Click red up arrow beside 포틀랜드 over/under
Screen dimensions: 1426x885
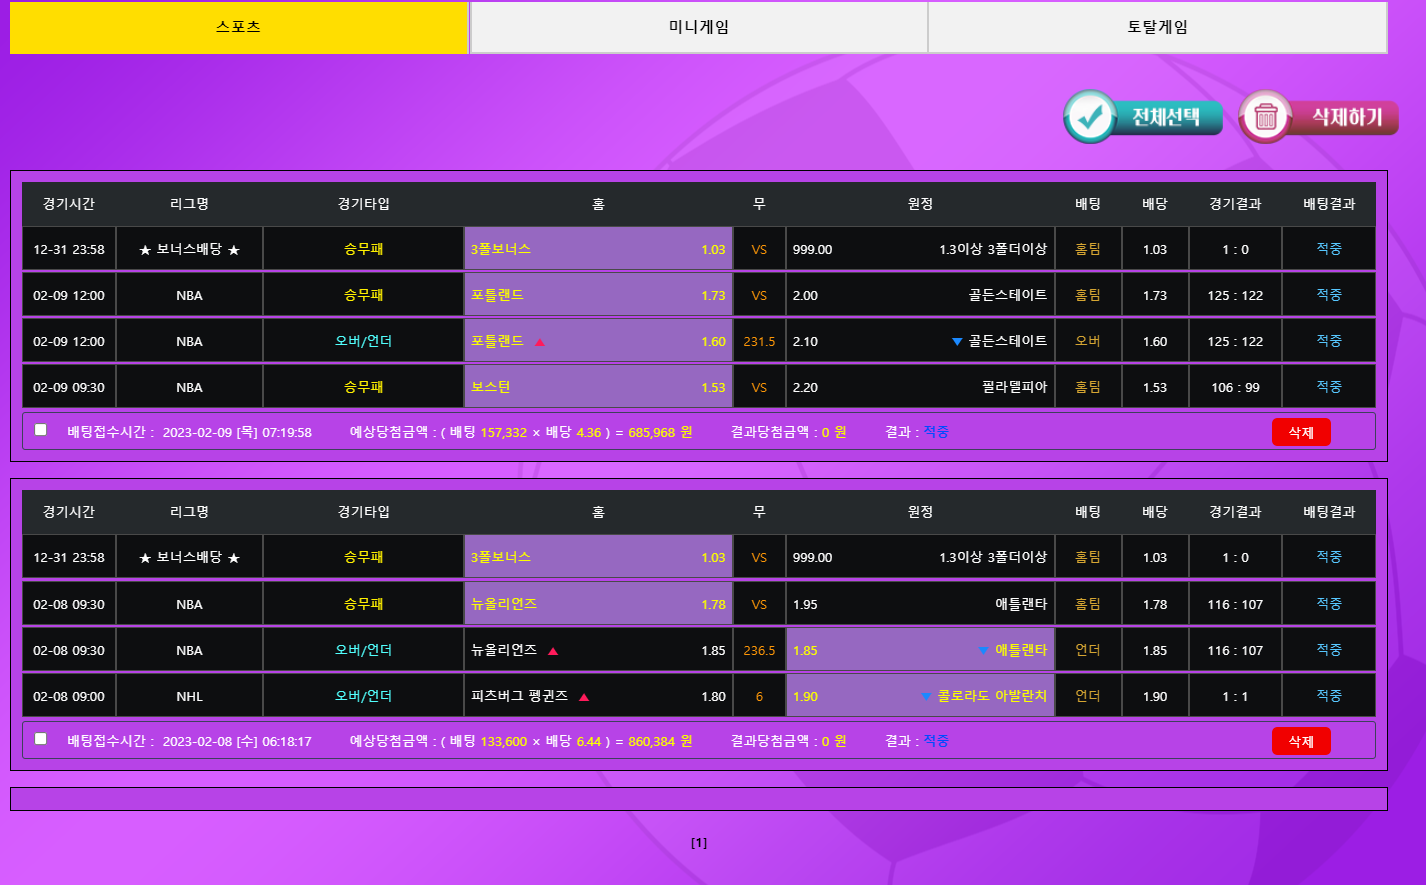540,342
